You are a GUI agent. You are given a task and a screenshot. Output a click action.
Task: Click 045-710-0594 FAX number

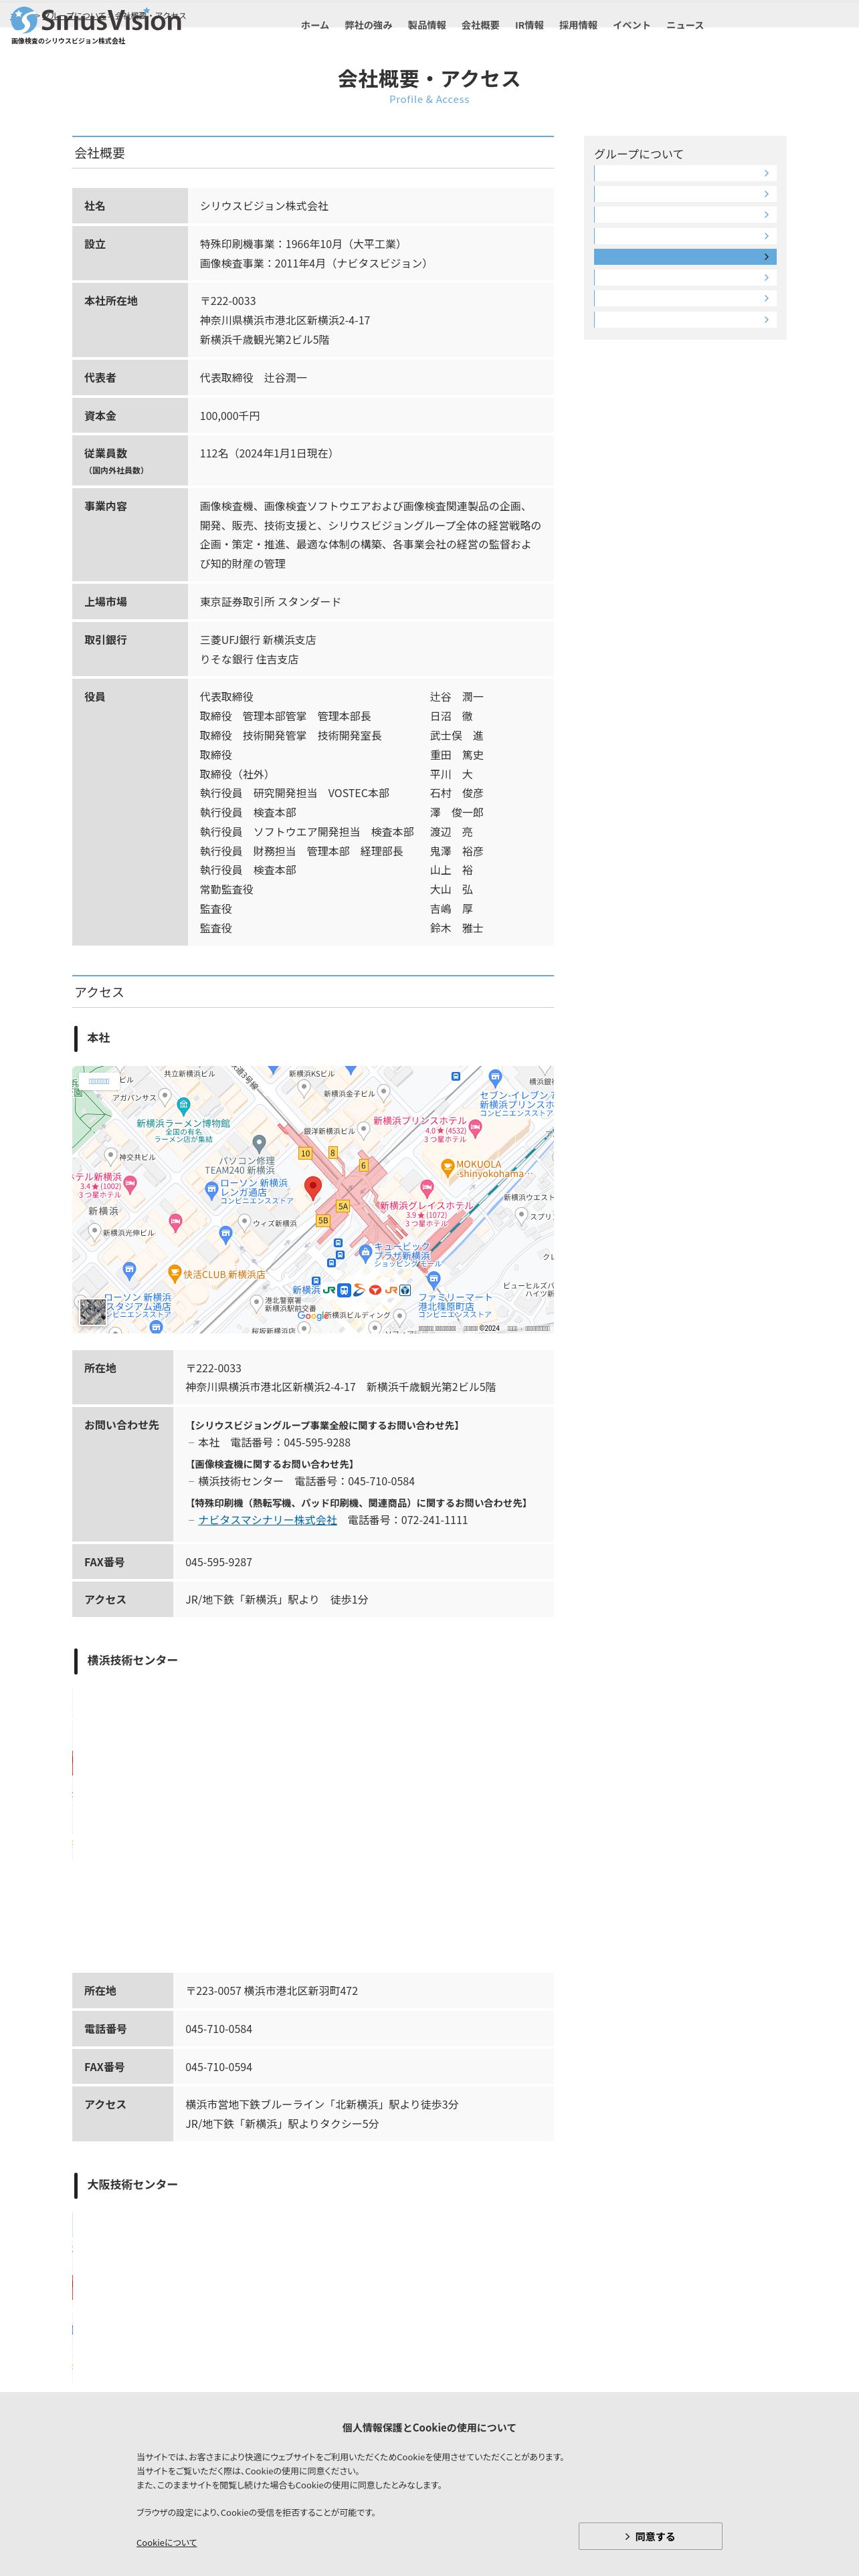pos(219,2067)
